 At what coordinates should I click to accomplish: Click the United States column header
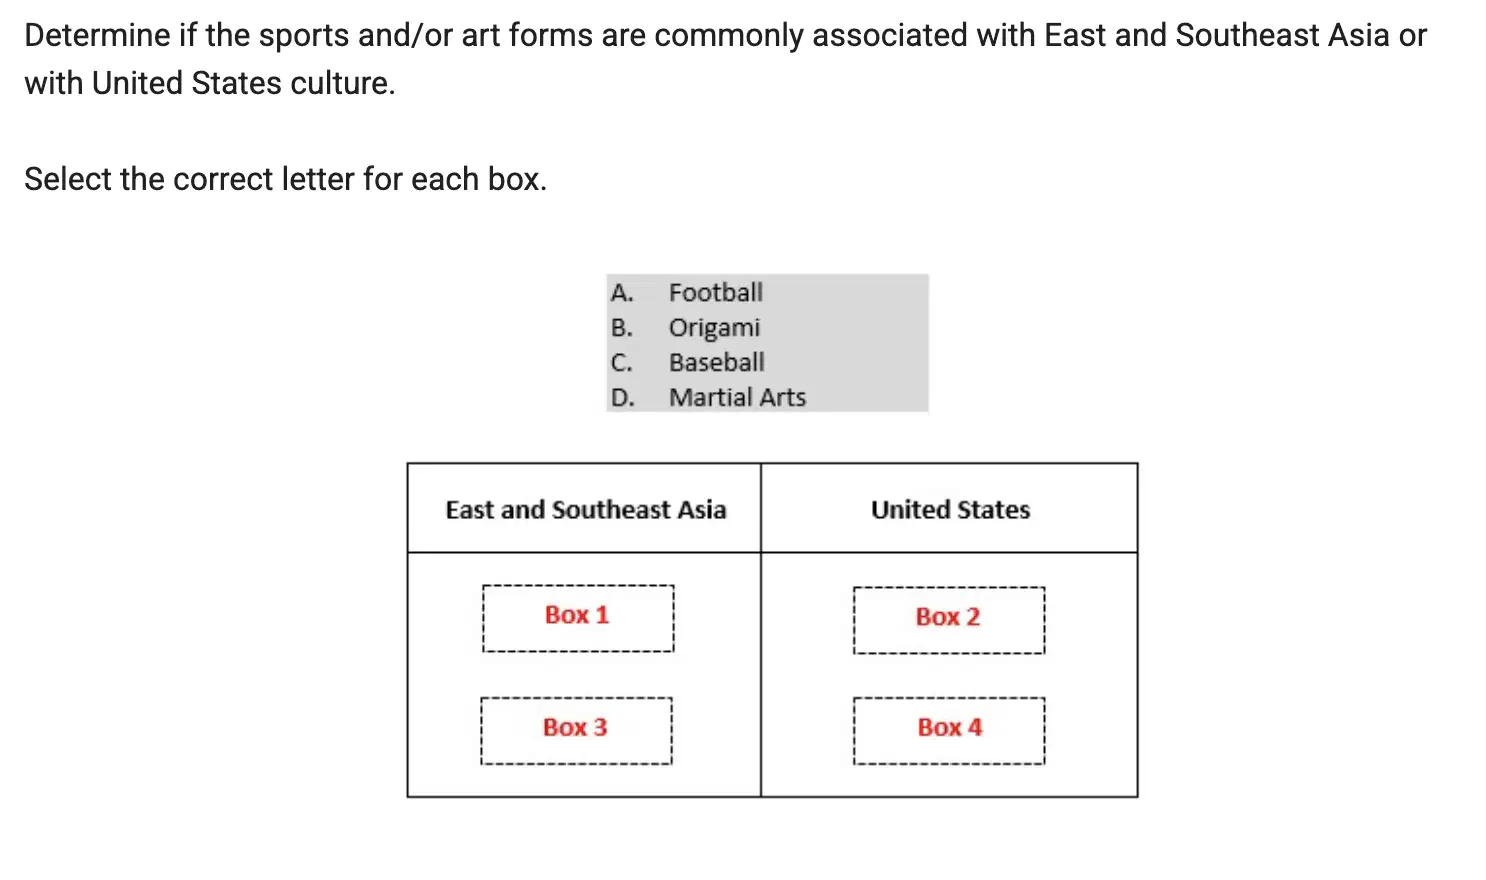[950, 509]
